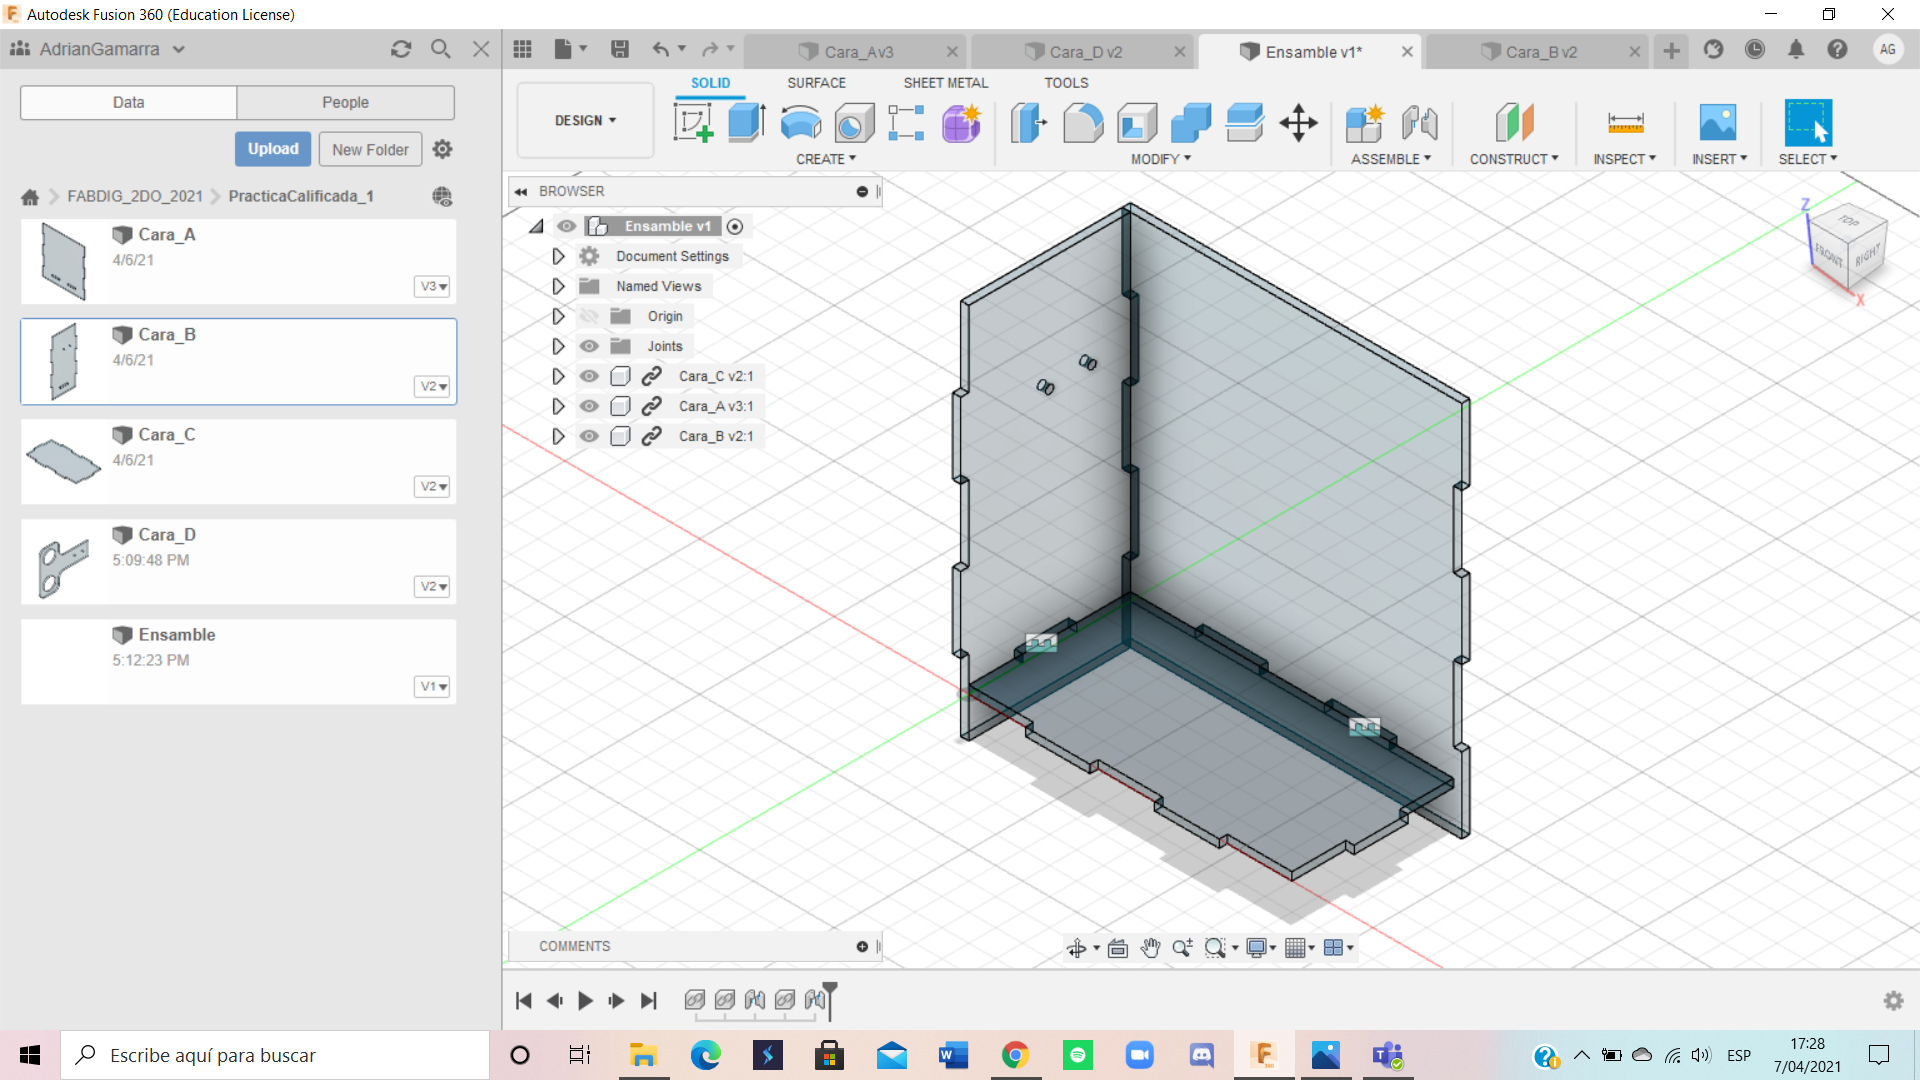Click the Orbit navigation tool

coord(1077,948)
